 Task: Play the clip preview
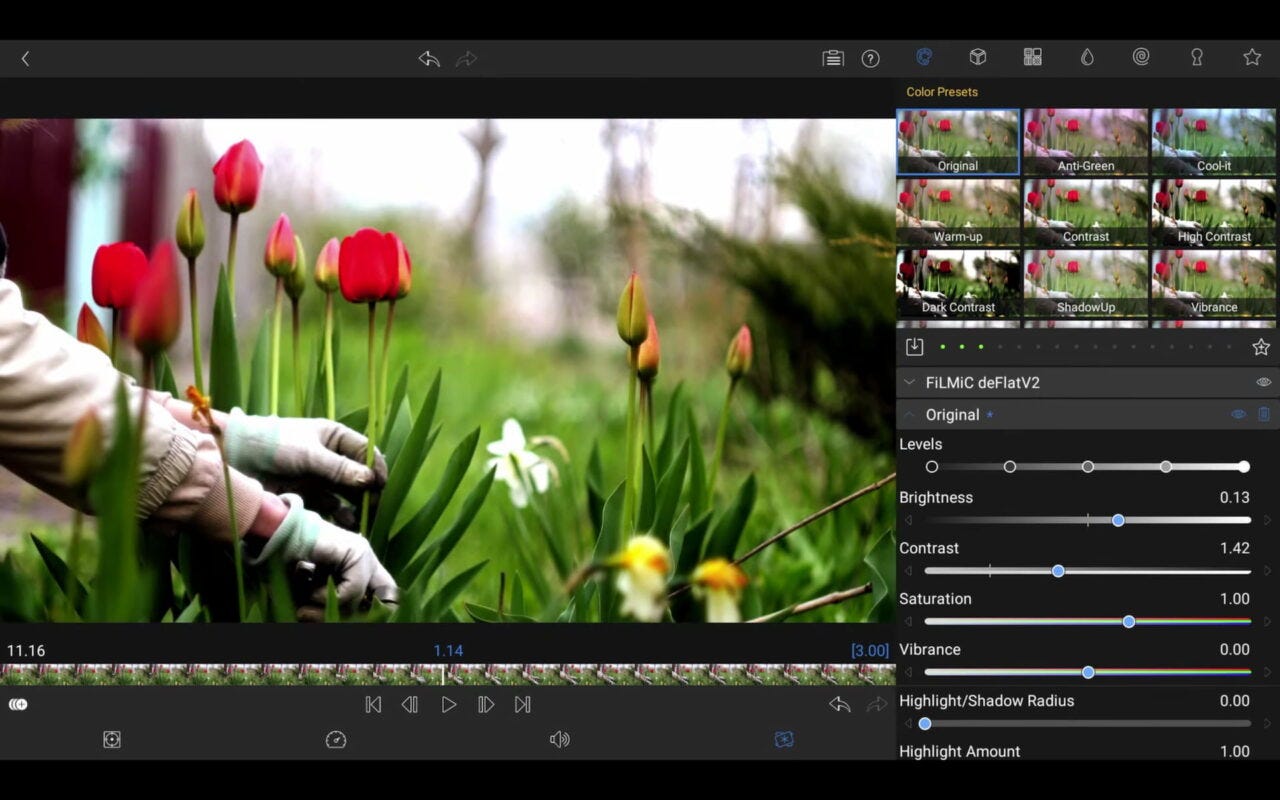coord(449,705)
